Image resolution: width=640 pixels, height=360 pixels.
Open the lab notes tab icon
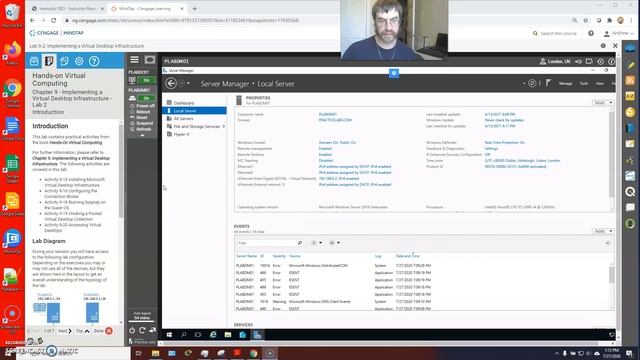(64, 61)
